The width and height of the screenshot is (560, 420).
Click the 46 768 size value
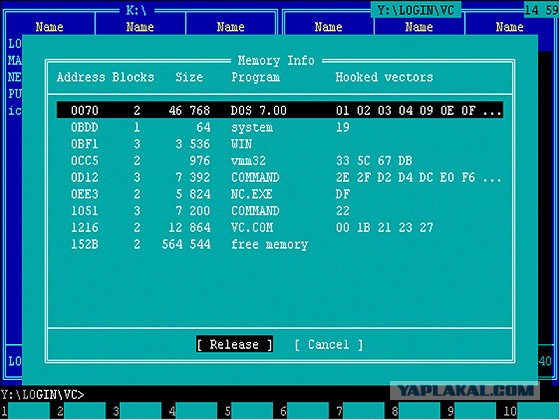pyautogui.click(x=189, y=110)
